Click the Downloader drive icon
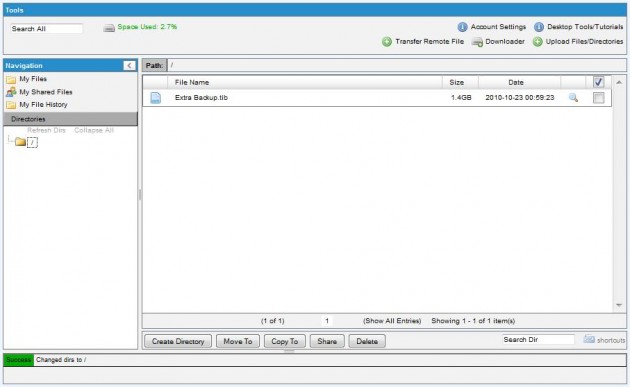 [477, 42]
